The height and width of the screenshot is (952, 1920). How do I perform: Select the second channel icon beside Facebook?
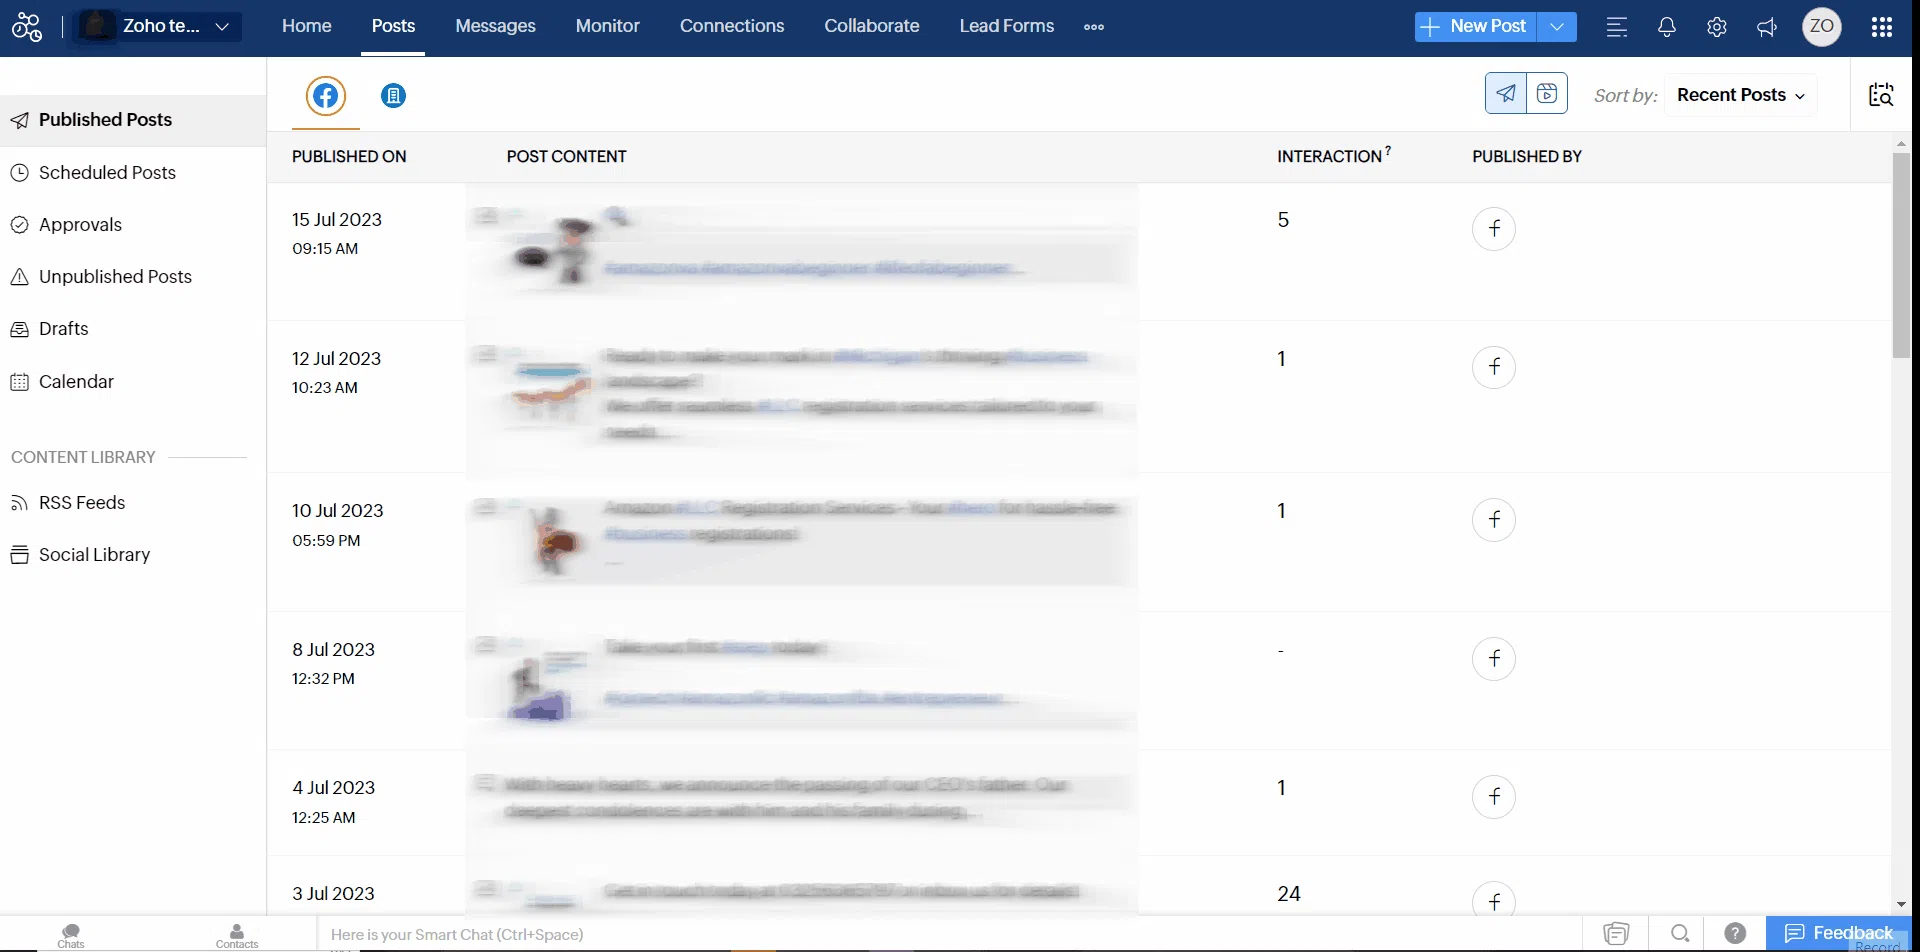(393, 96)
